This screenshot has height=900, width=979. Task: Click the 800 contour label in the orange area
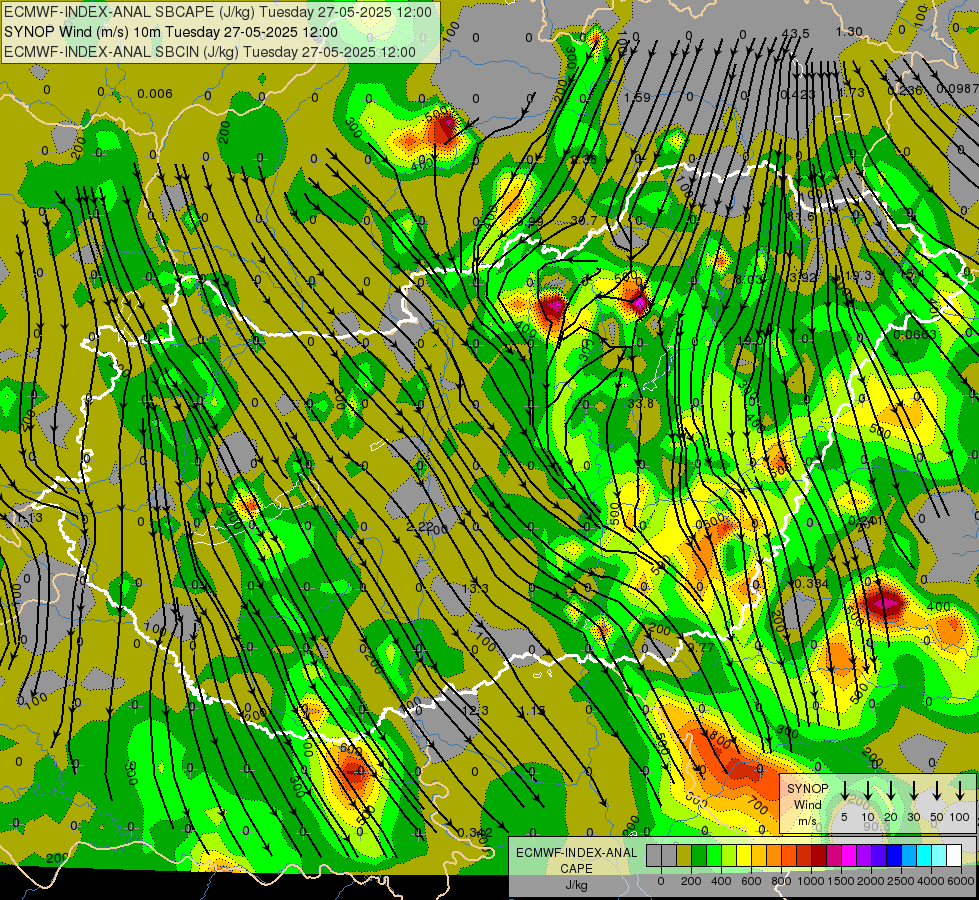(x=720, y=741)
